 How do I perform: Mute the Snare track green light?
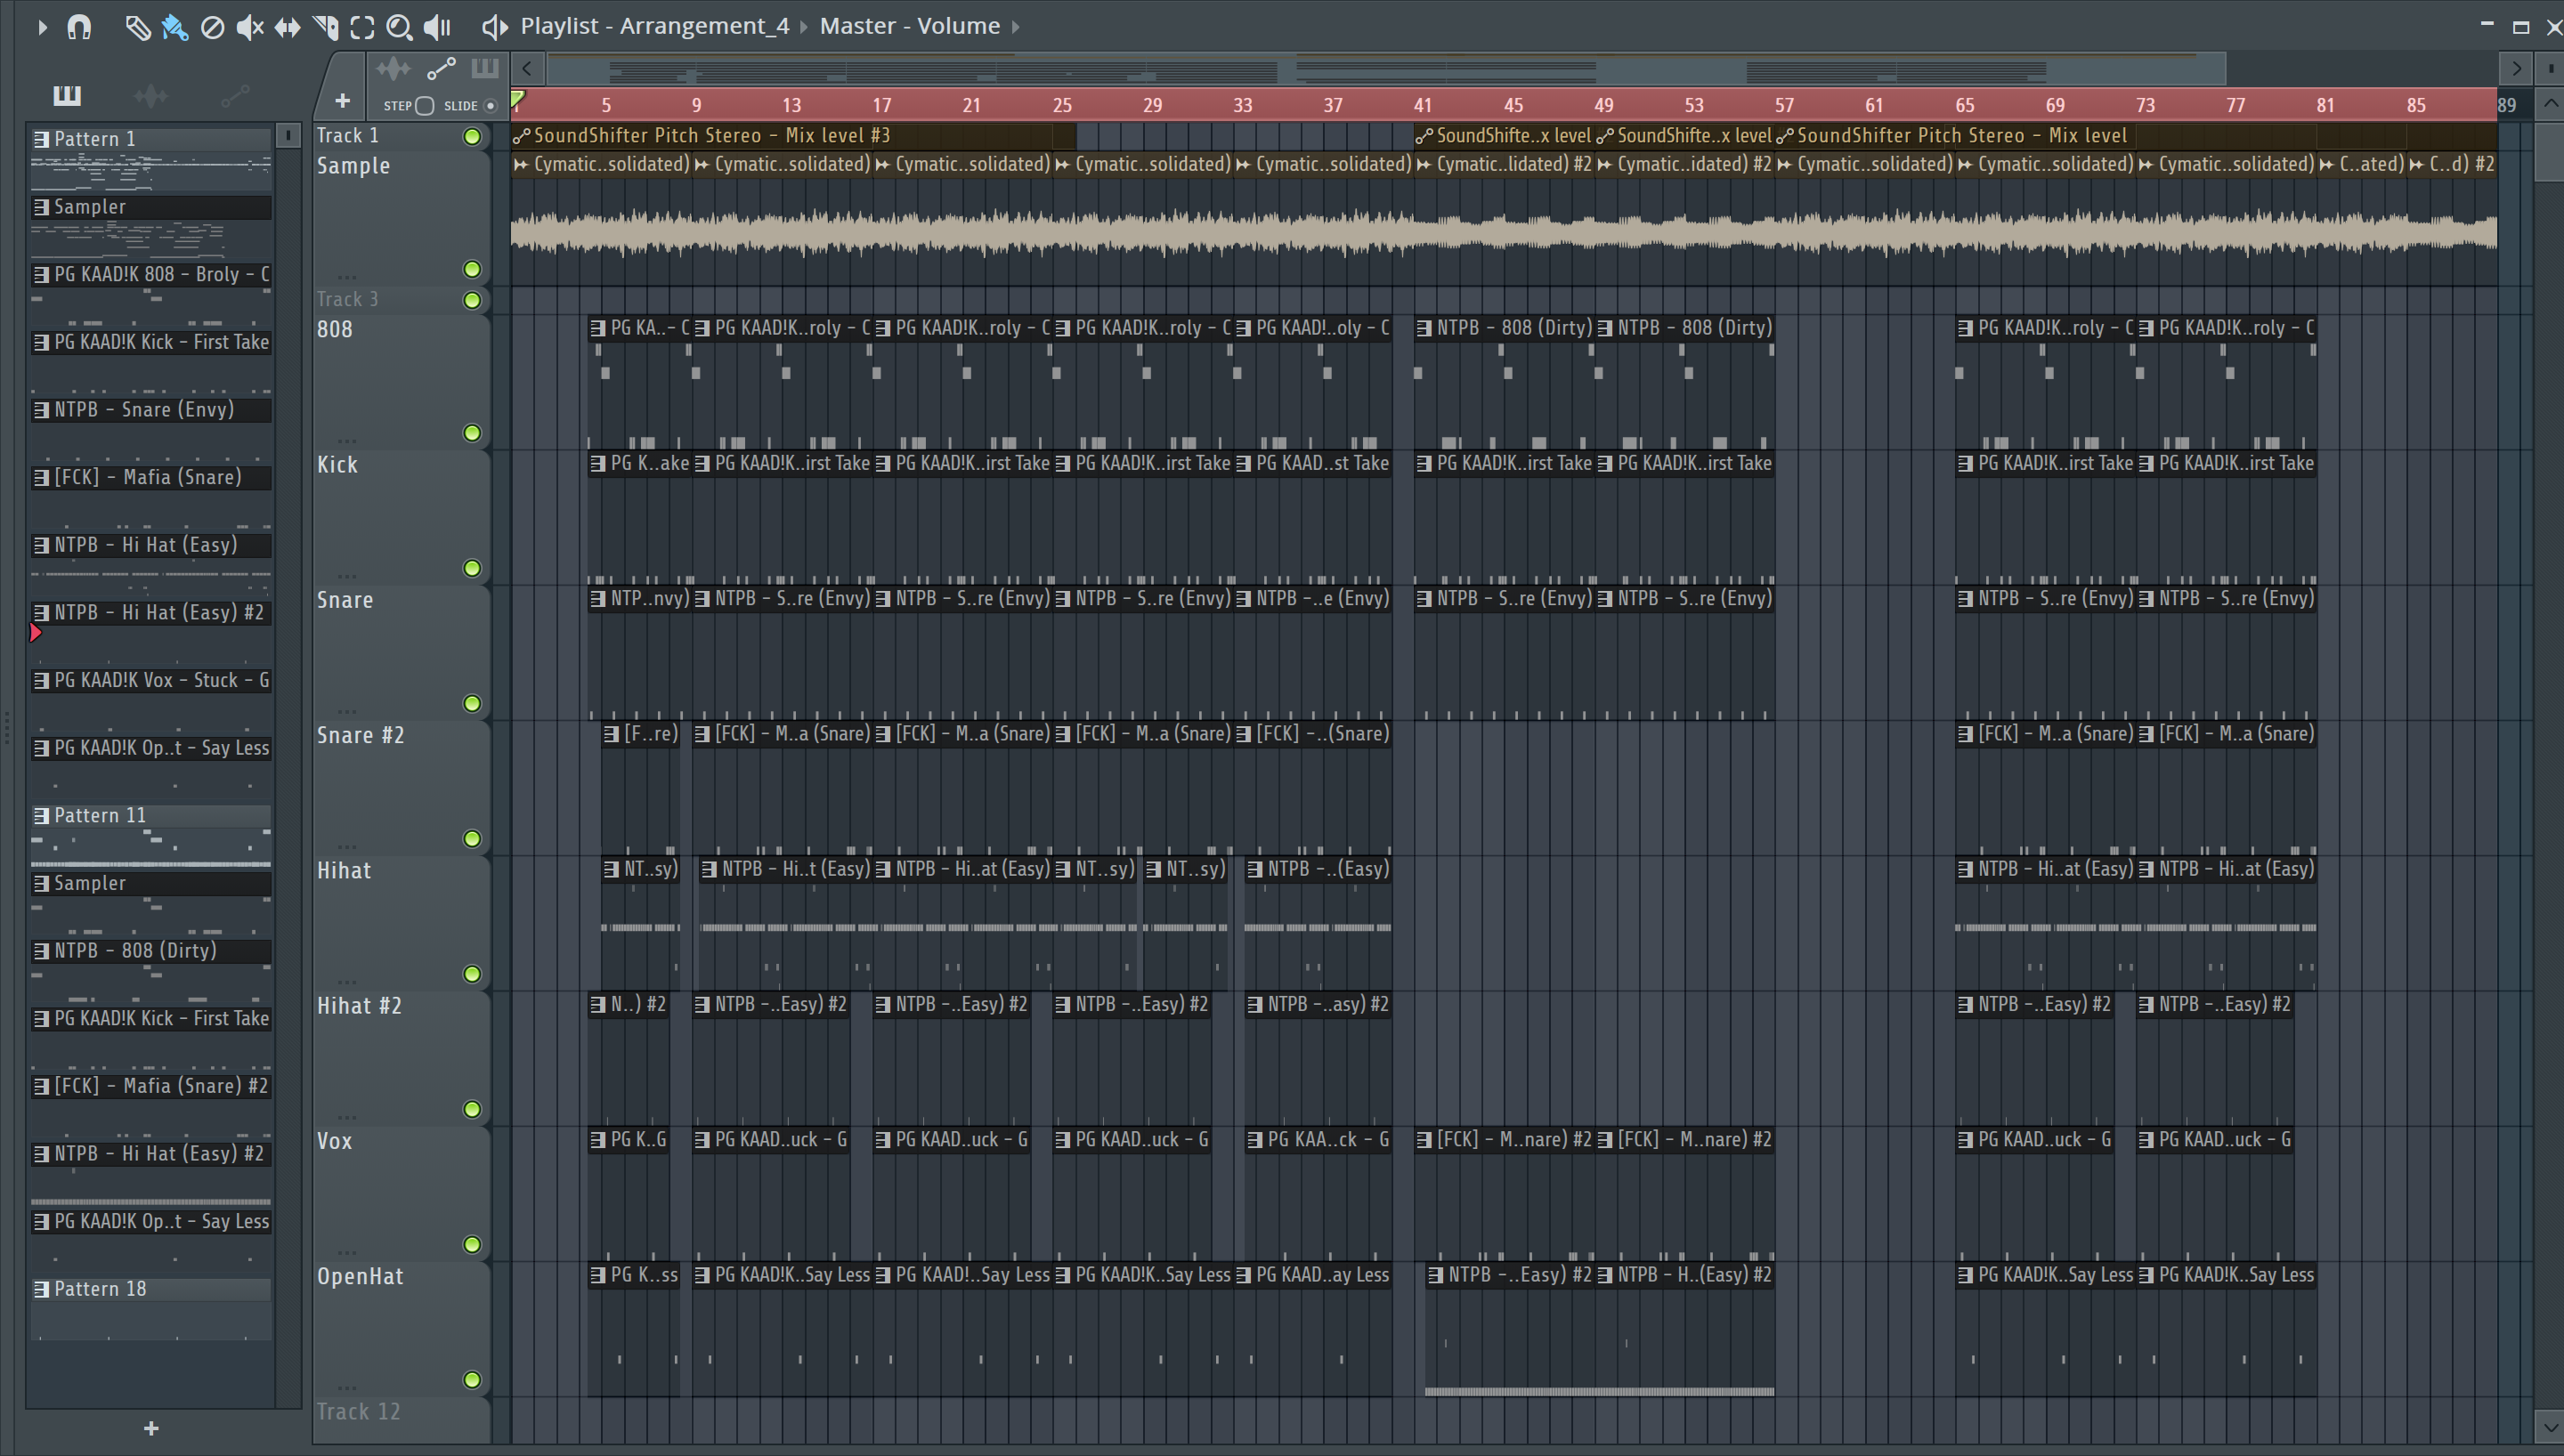coord(472,703)
